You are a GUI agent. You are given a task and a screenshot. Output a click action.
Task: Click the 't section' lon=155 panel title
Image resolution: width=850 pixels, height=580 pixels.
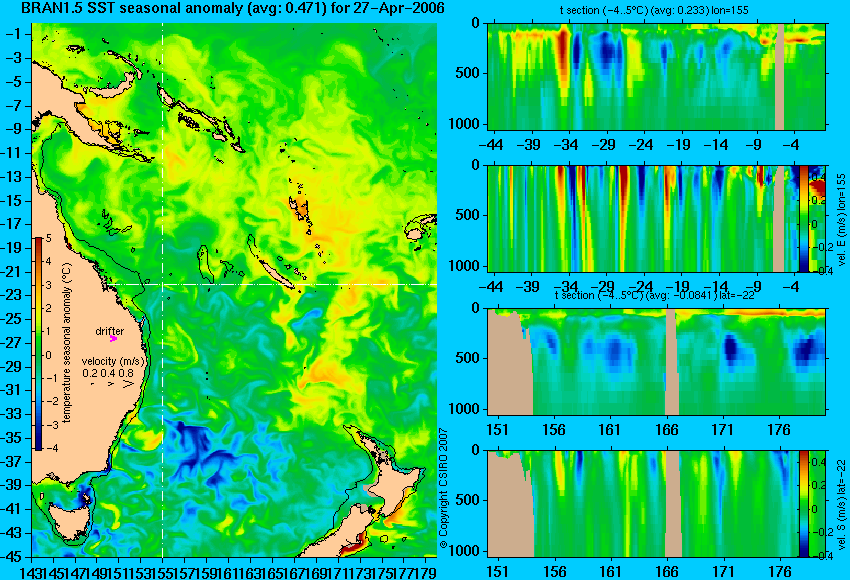point(654,10)
